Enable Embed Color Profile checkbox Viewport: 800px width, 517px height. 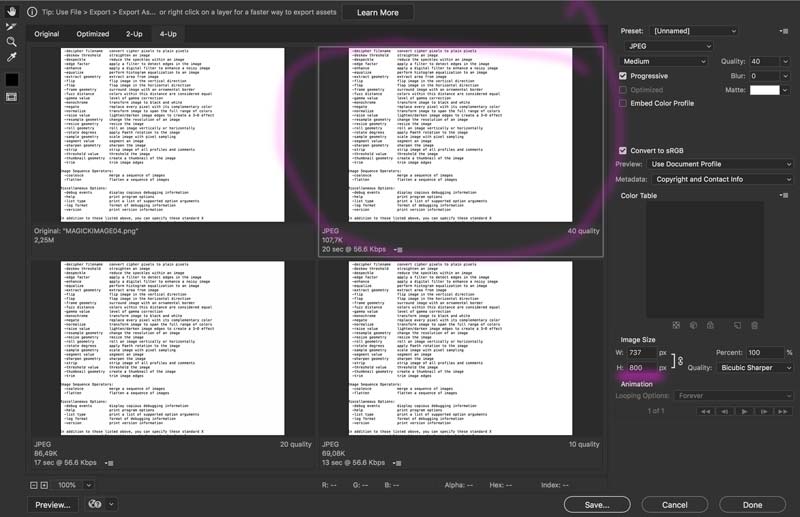pos(622,103)
